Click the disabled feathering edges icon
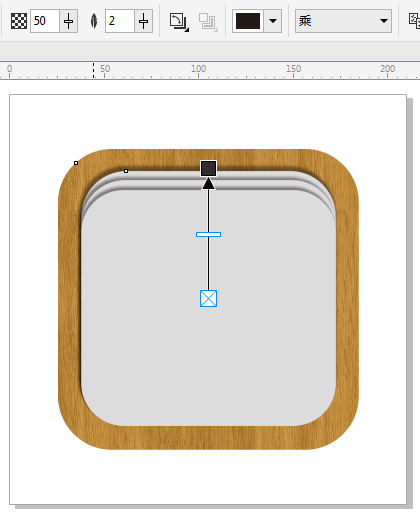420x518 pixels. (x=208, y=22)
